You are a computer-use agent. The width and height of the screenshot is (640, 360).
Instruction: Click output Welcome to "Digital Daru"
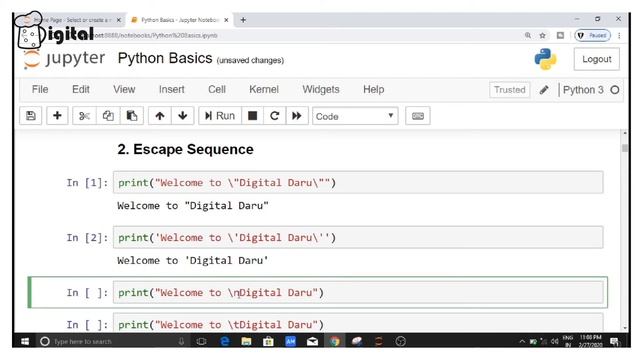coord(193,206)
